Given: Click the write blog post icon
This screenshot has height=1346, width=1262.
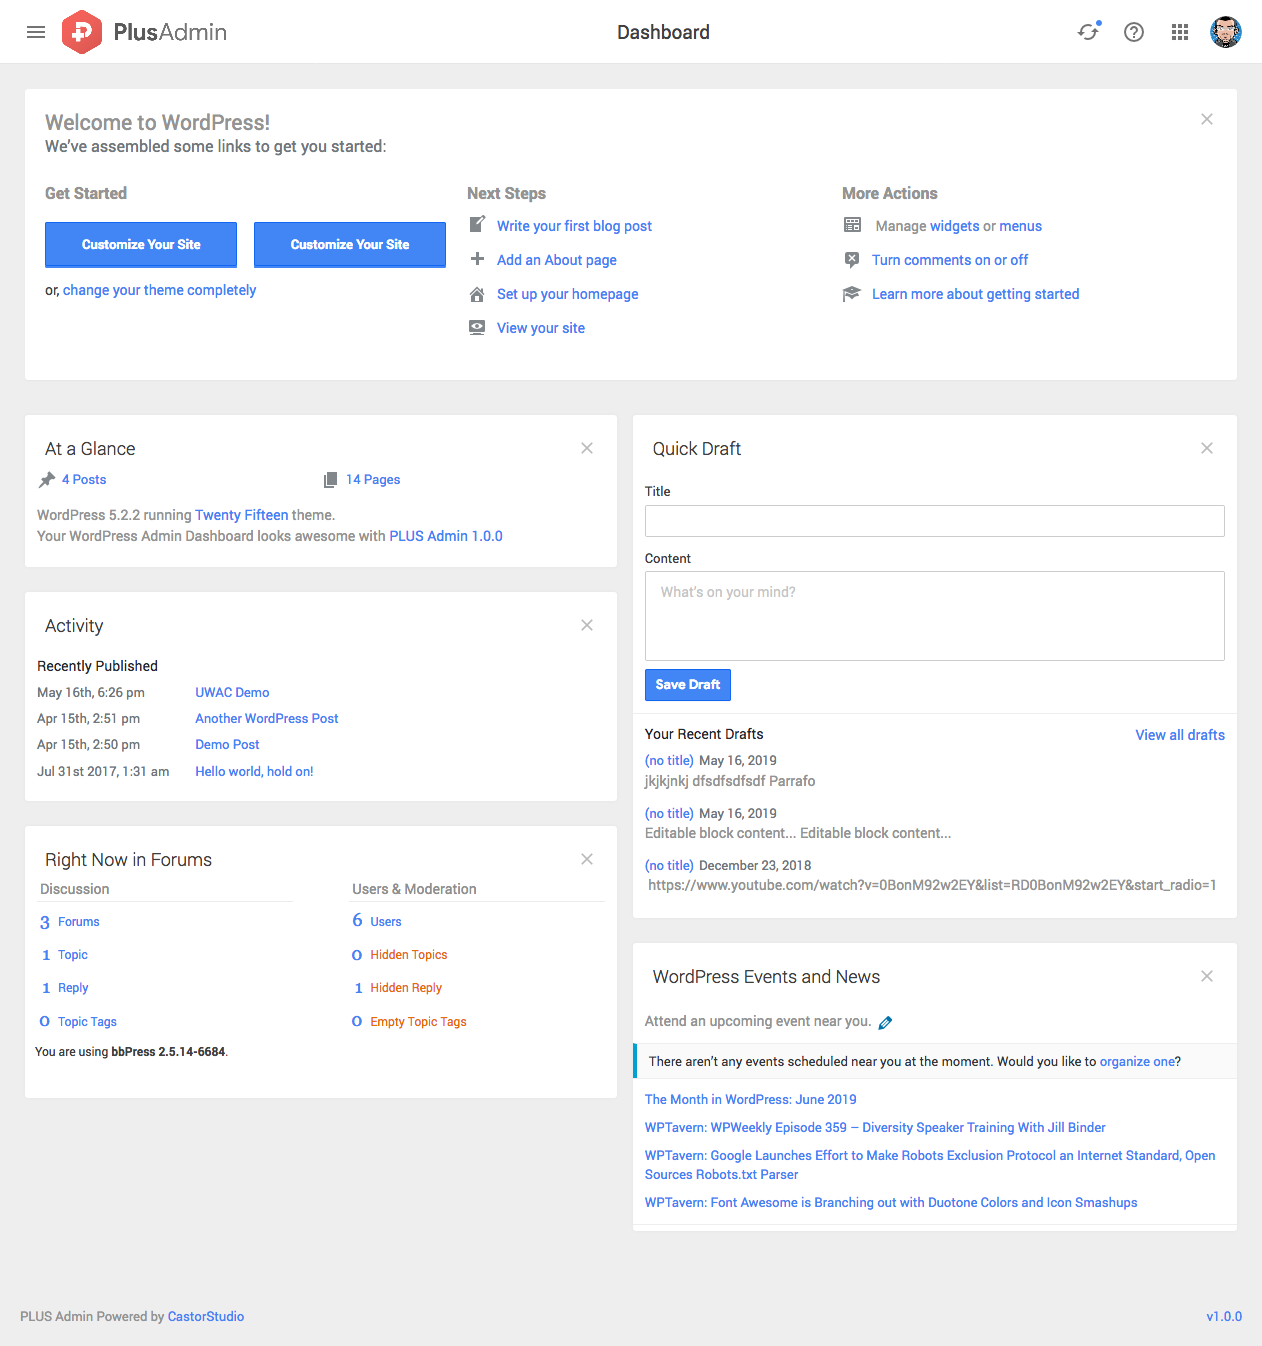Looking at the screenshot, I should [x=478, y=225].
